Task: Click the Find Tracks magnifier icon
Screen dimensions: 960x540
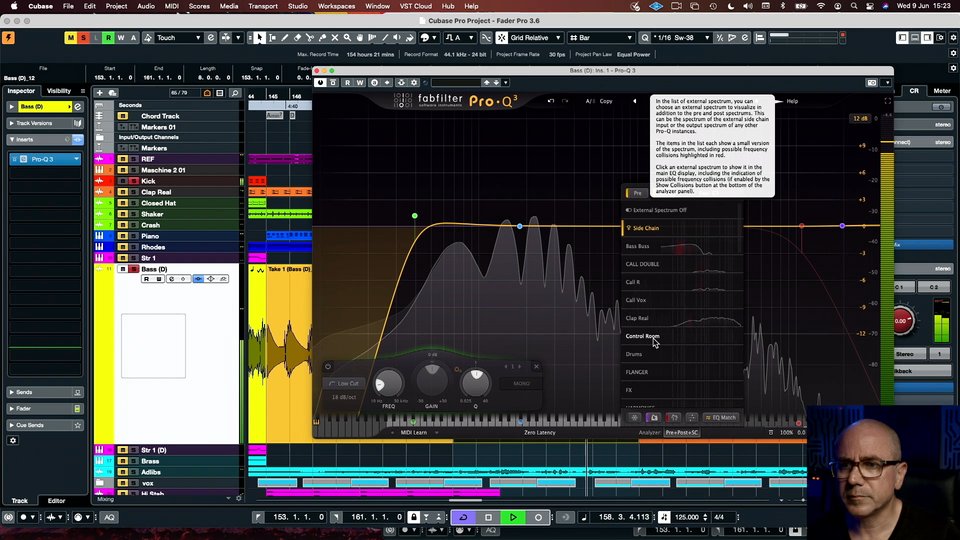Action: pyautogui.click(x=235, y=93)
